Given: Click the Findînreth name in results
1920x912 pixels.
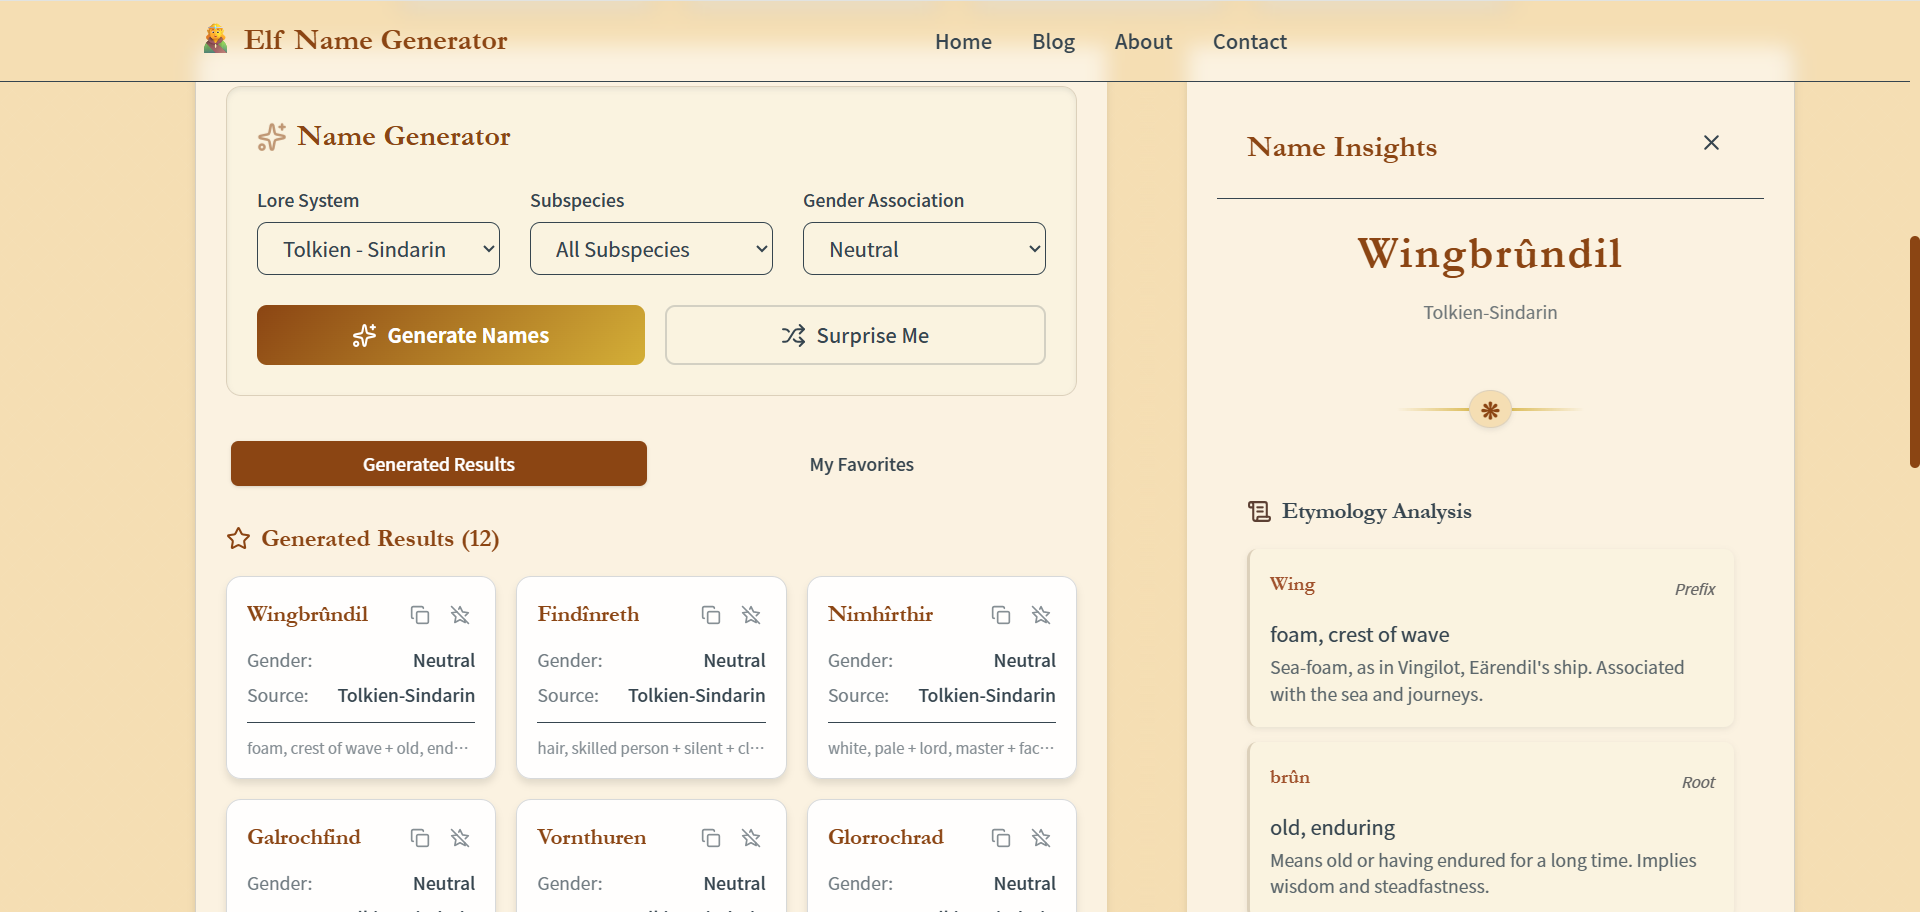Looking at the screenshot, I should (588, 614).
